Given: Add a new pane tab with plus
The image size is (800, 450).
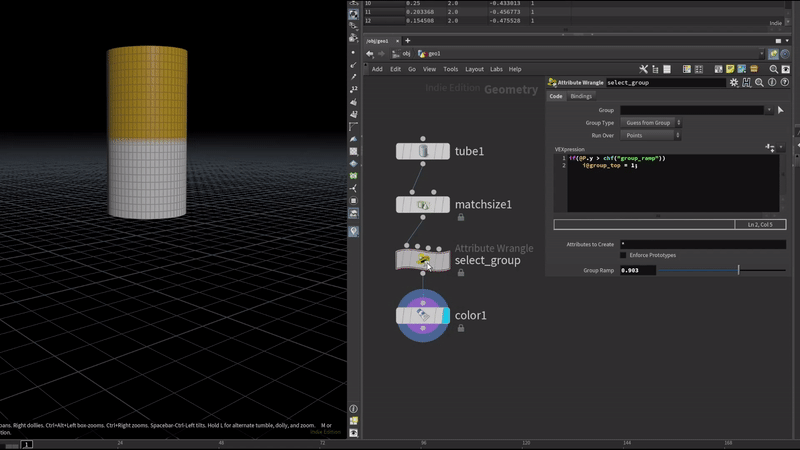Looking at the screenshot, I should click(x=408, y=41).
